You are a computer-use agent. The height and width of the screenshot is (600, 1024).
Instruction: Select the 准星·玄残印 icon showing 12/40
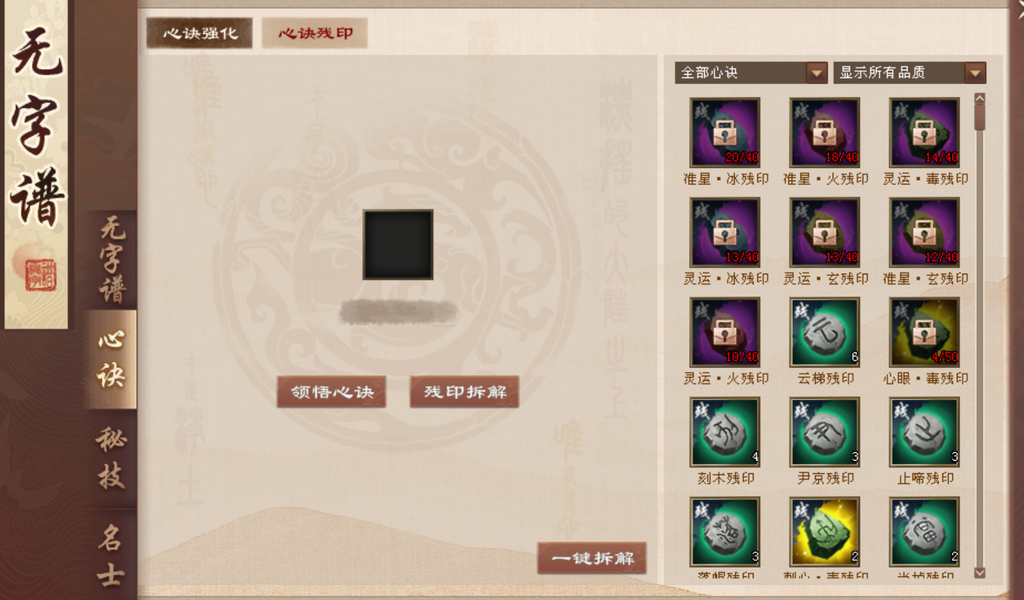coord(925,232)
